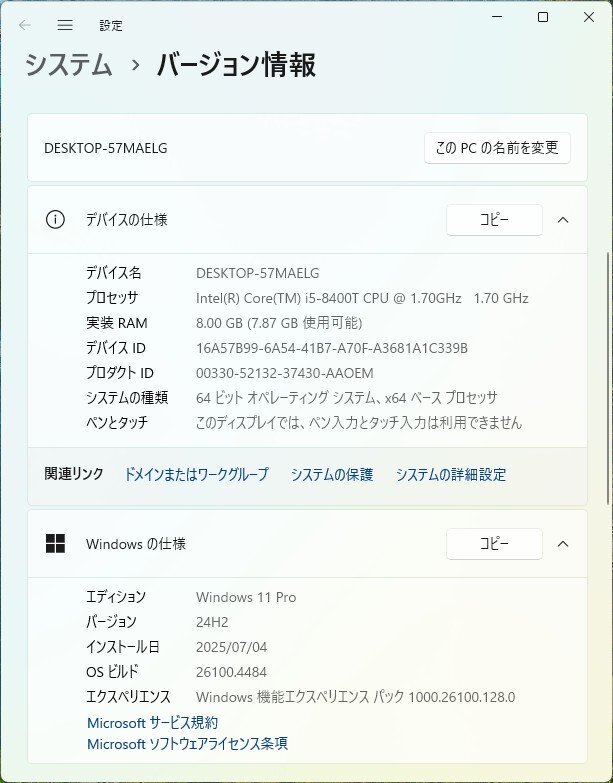Copy the device specifications
613x783 pixels.
(494, 220)
